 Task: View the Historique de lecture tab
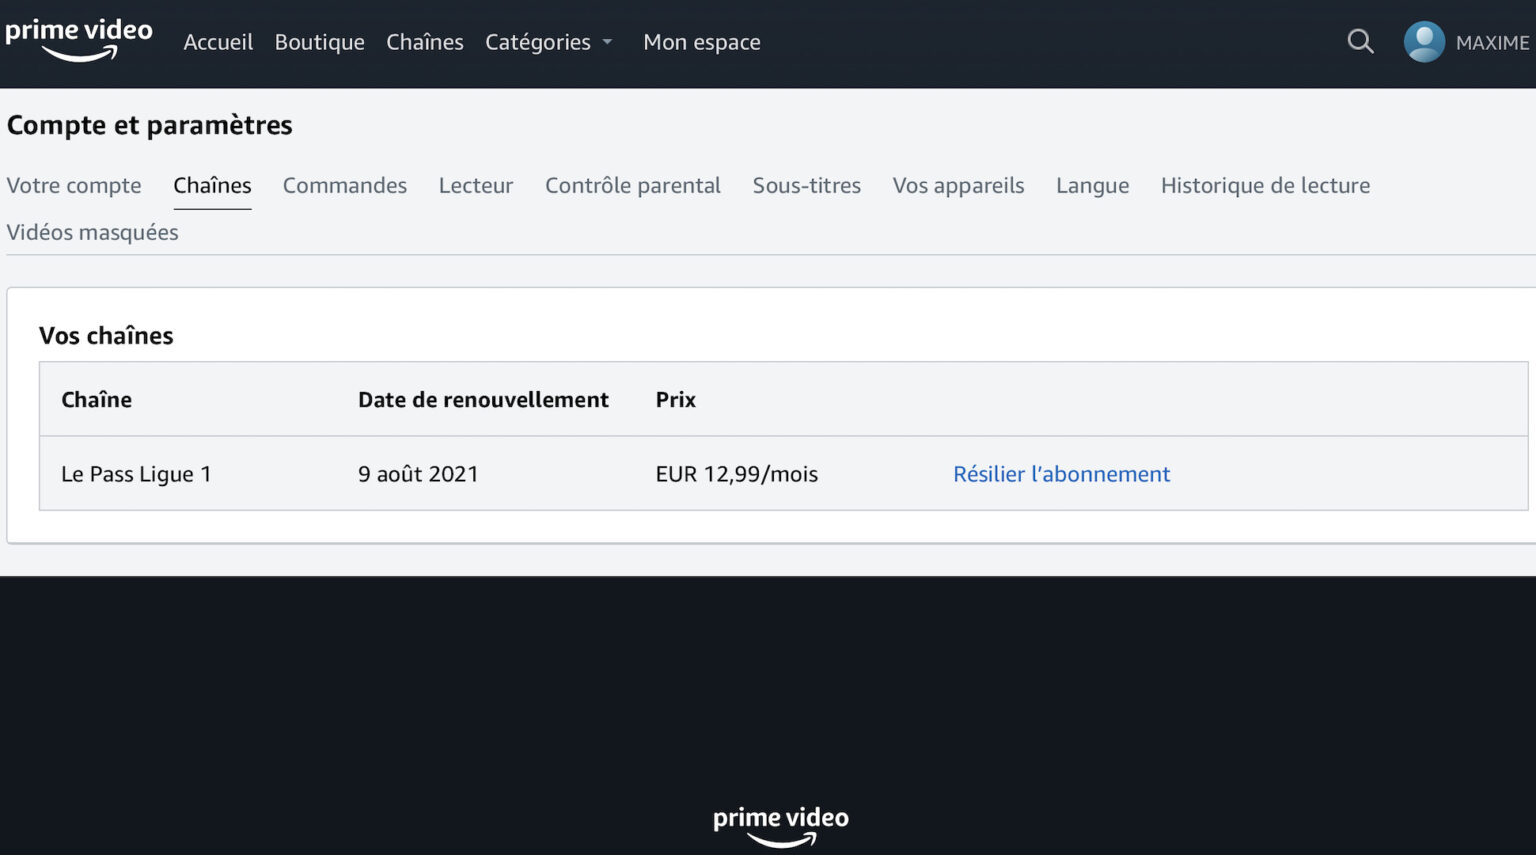pyautogui.click(x=1265, y=186)
